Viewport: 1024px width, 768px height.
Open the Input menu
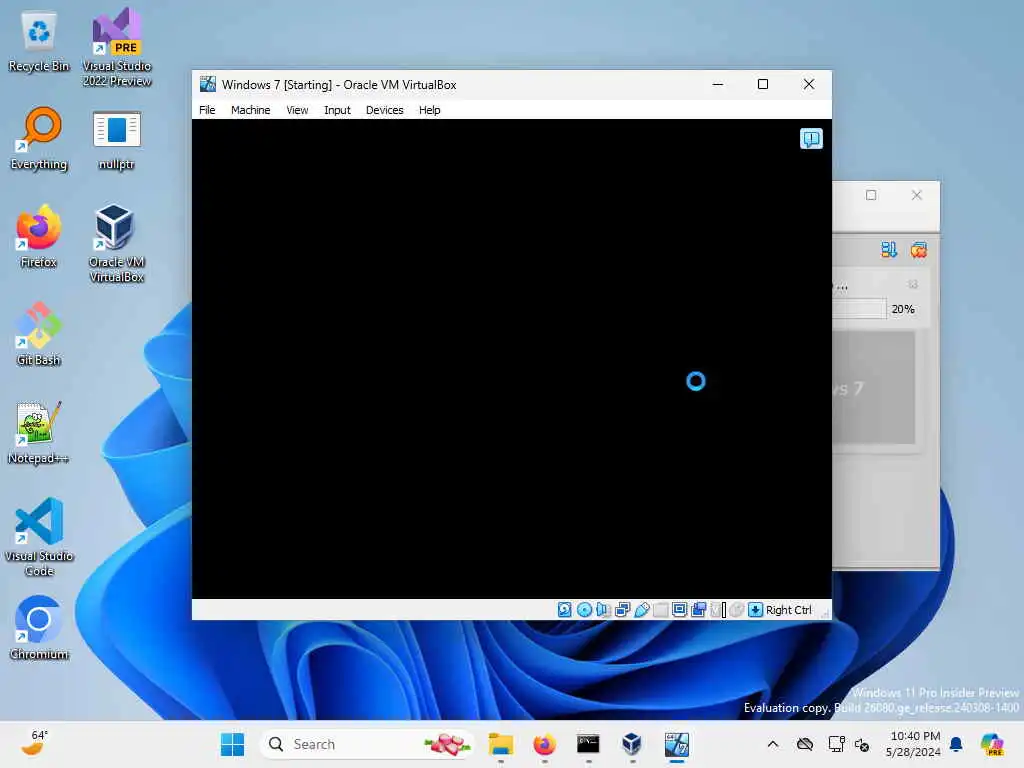[337, 110]
